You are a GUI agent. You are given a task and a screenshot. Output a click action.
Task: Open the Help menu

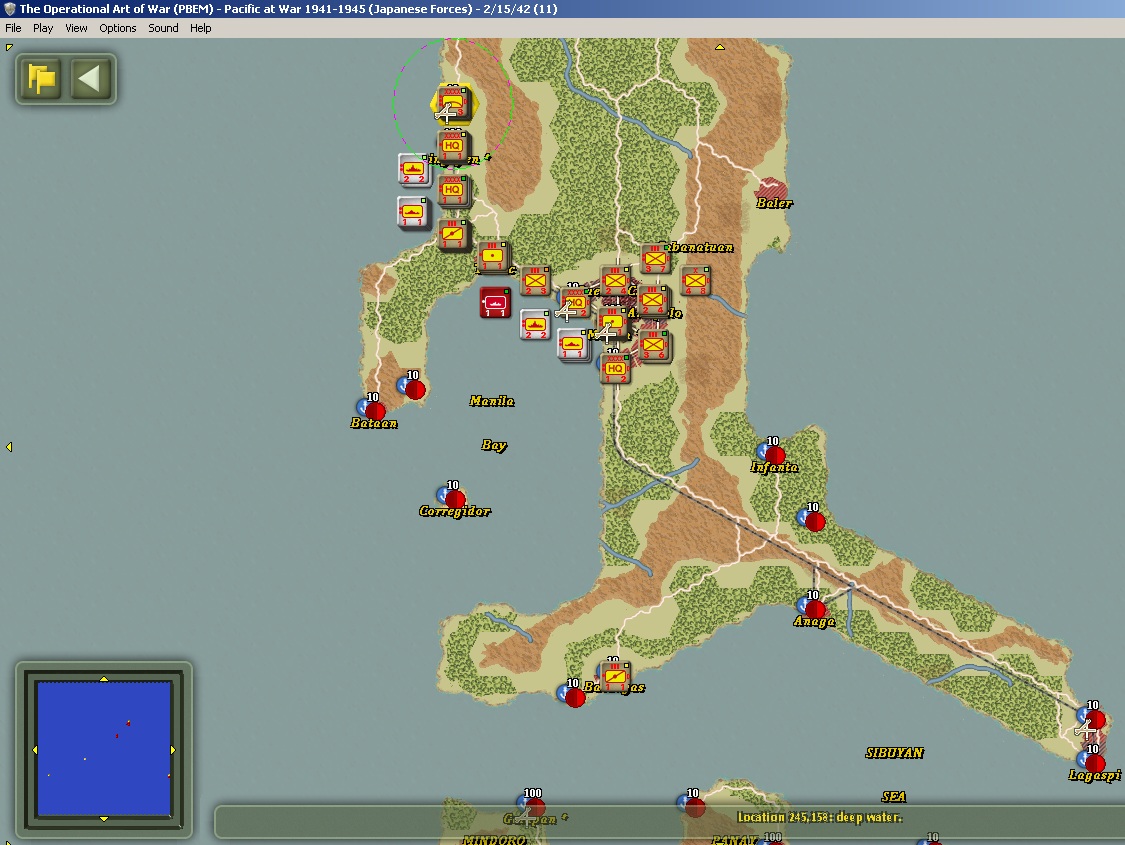(x=200, y=28)
